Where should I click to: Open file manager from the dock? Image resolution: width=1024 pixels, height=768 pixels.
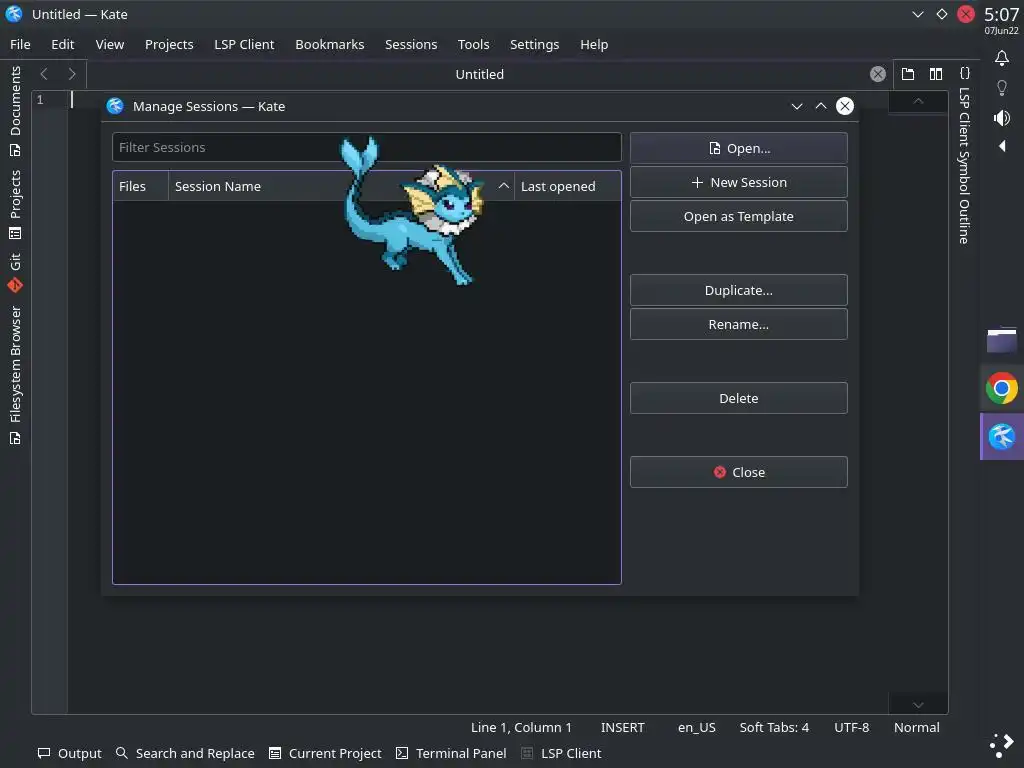pos(1002,340)
